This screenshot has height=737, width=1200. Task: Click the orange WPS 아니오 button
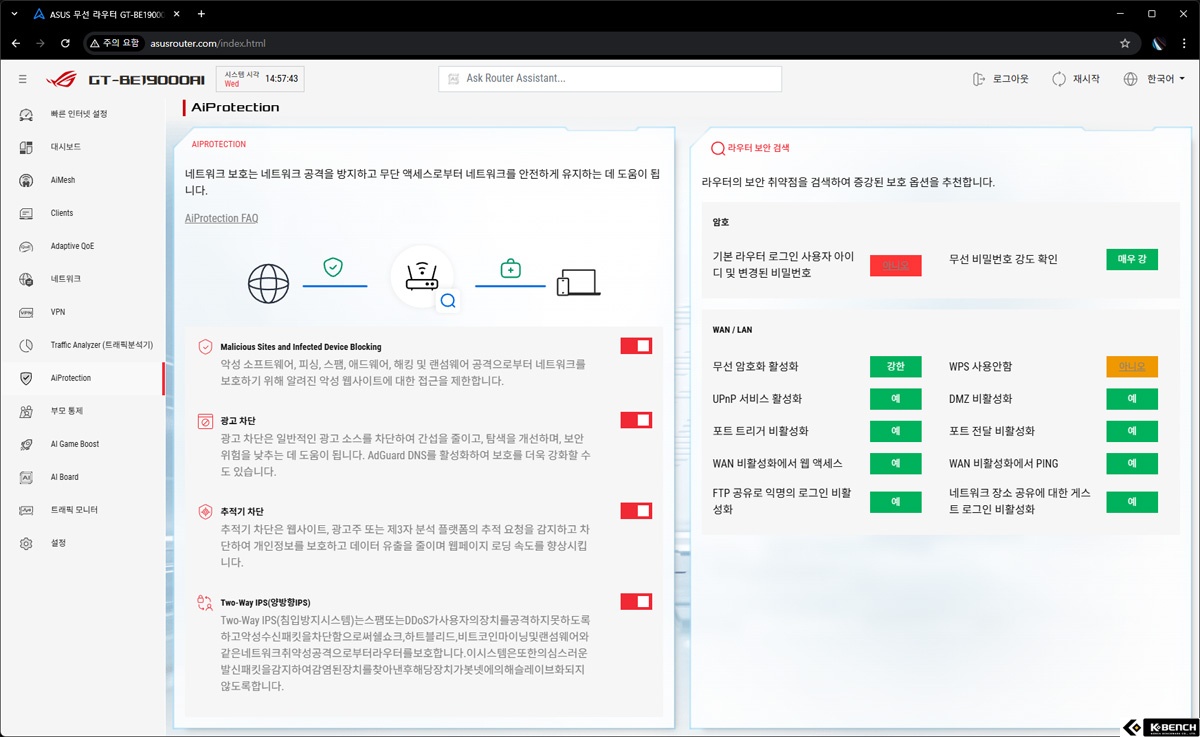pos(1131,367)
